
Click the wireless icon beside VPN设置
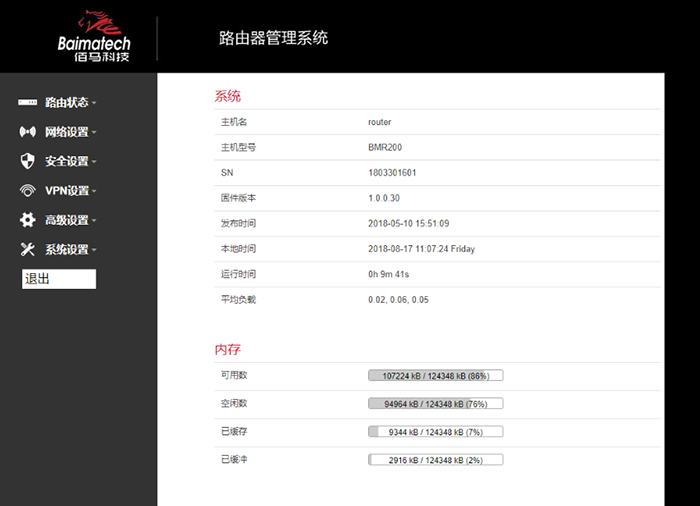point(28,191)
